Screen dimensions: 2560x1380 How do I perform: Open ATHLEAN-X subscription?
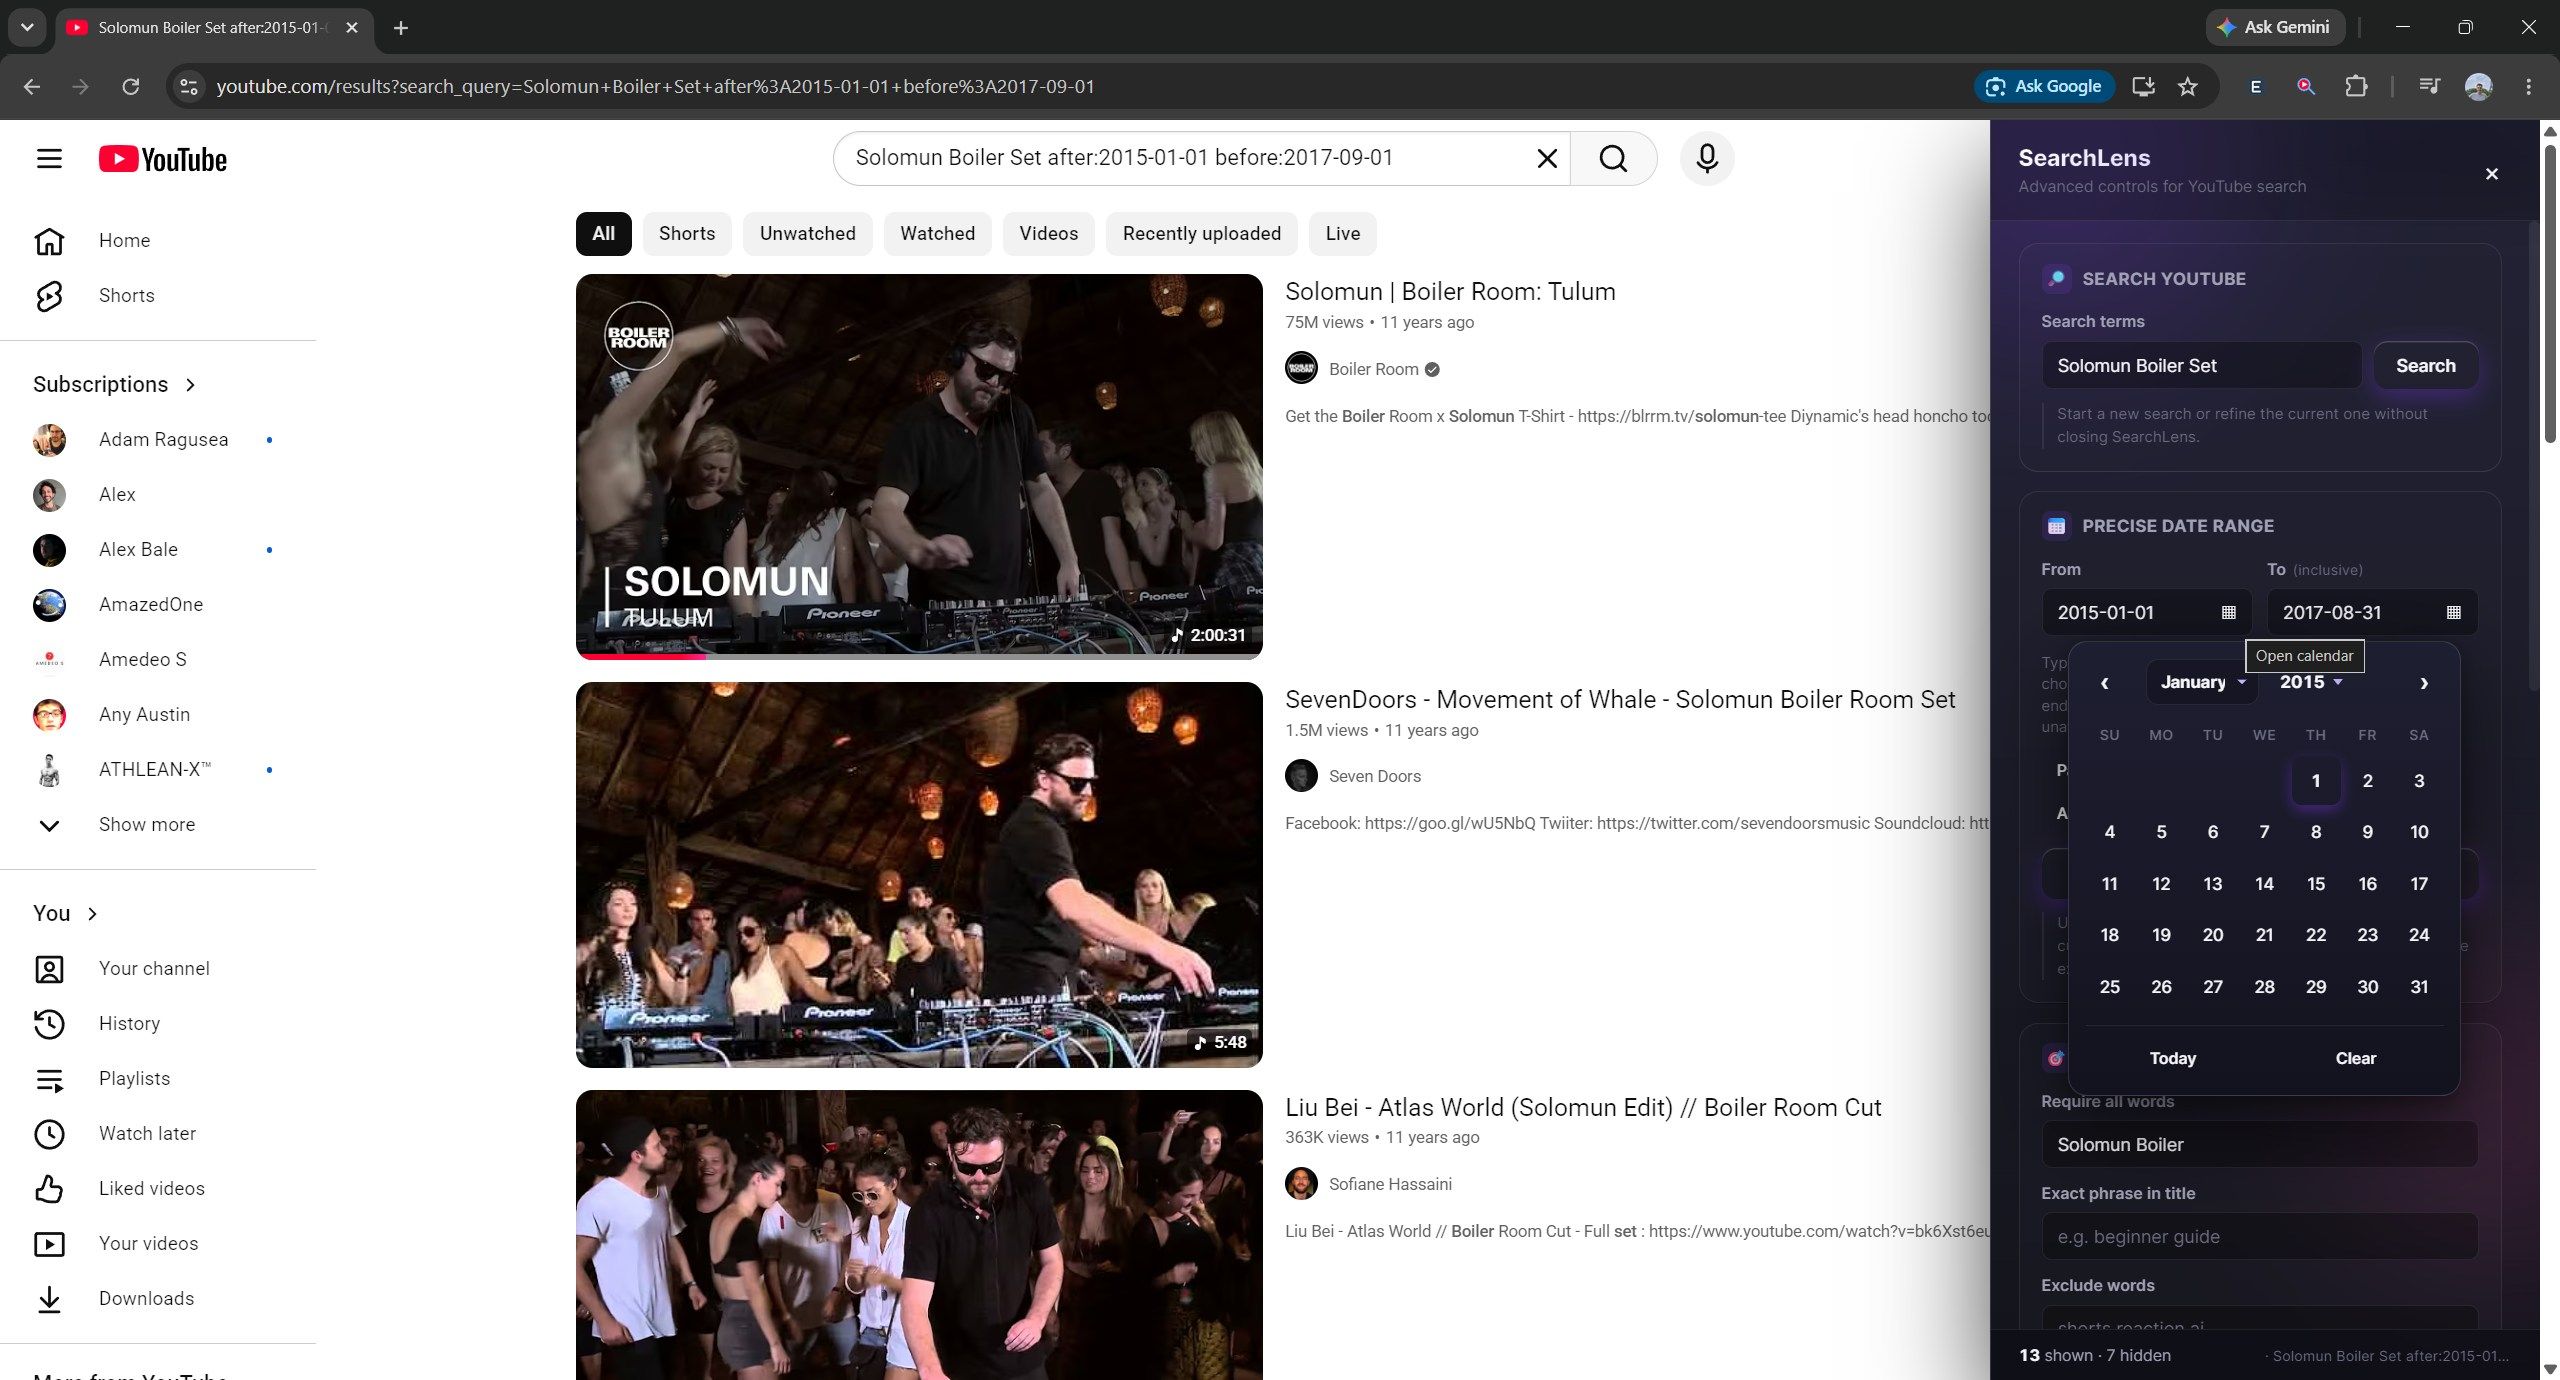pyautogui.click(x=158, y=770)
